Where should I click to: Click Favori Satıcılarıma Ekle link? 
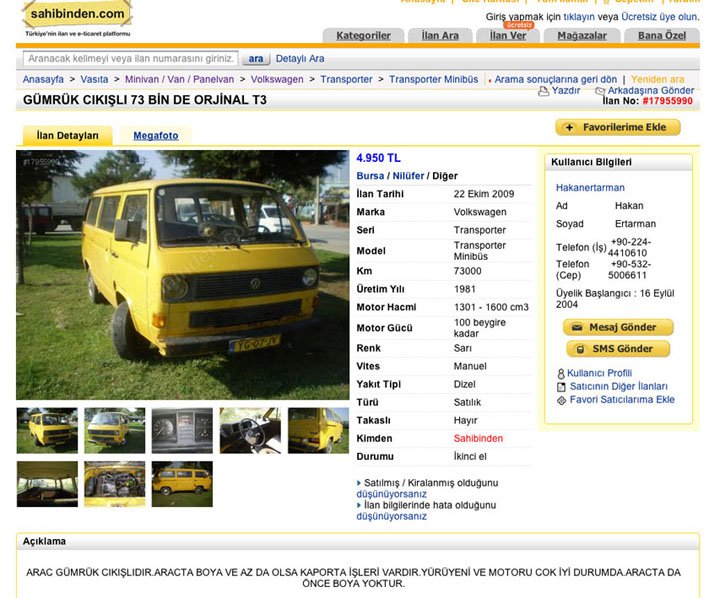pos(622,400)
